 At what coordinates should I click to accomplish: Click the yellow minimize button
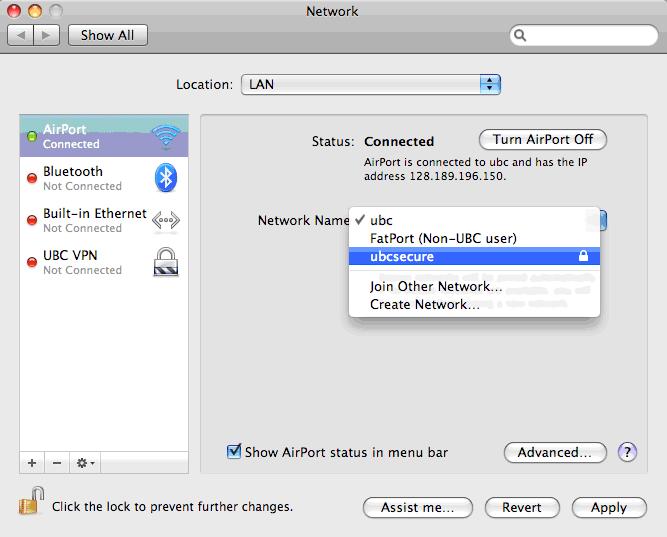(35, 10)
